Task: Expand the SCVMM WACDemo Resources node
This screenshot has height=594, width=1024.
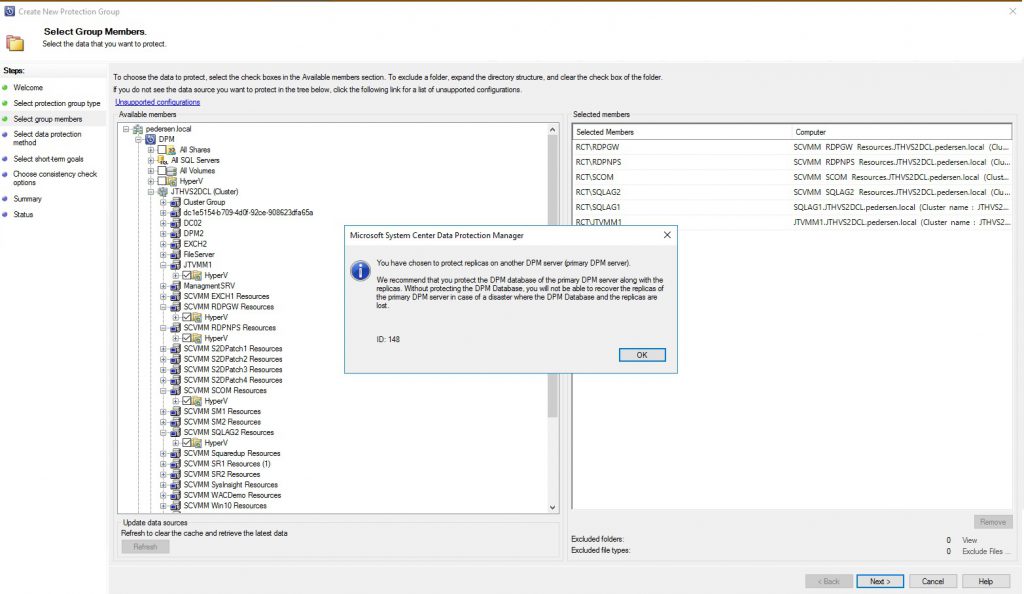Action: [x=163, y=495]
